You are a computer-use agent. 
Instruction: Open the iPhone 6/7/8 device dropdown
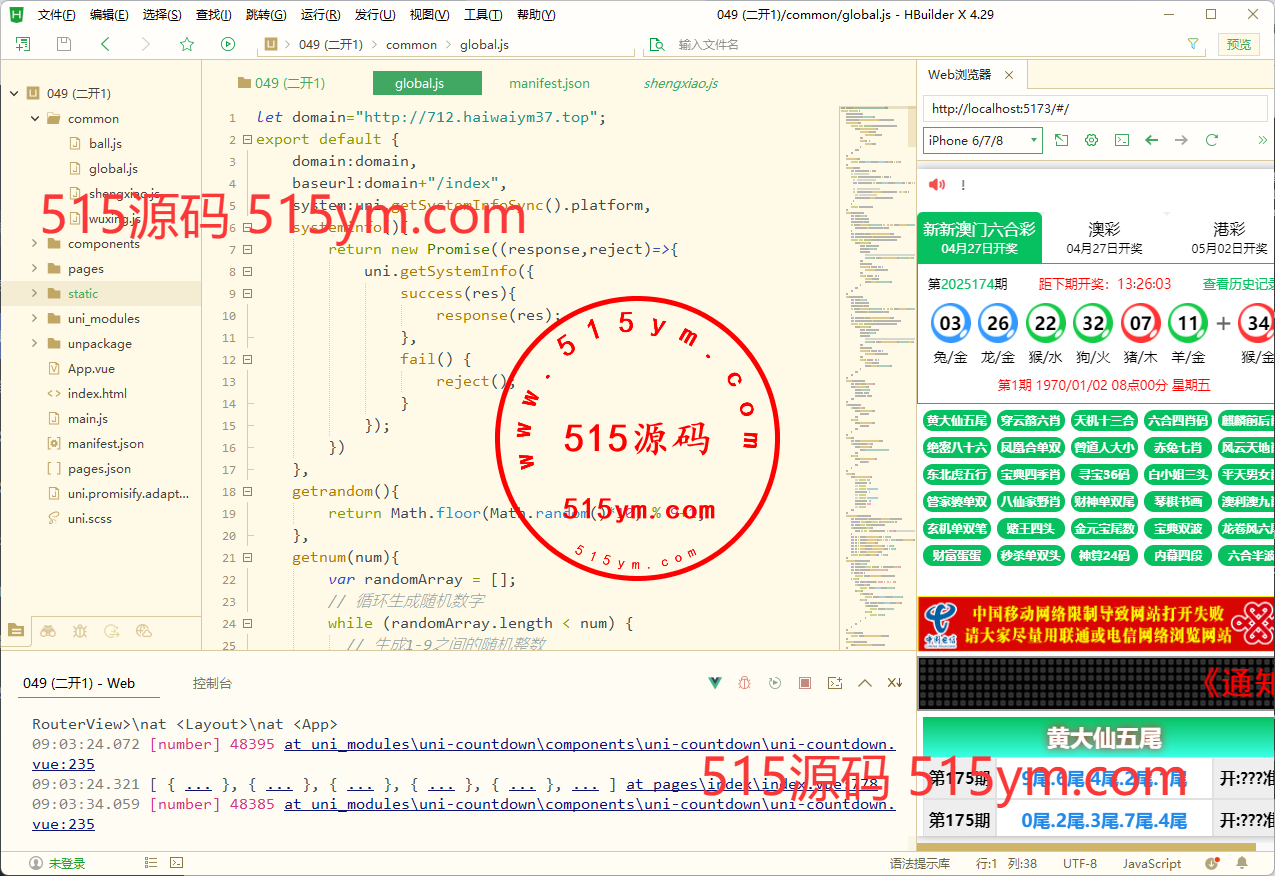click(x=982, y=140)
